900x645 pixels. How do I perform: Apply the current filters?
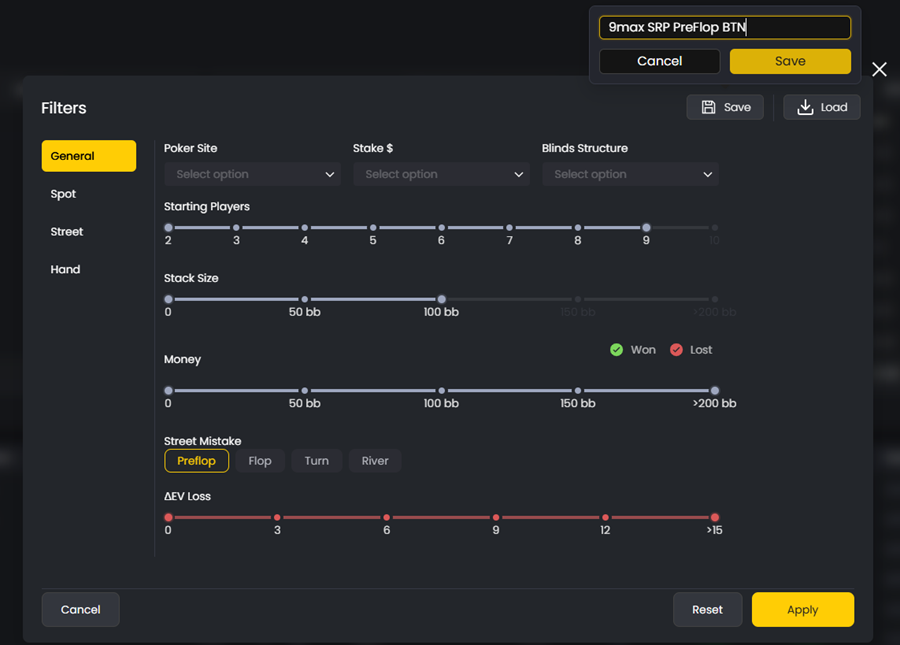tap(802, 609)
